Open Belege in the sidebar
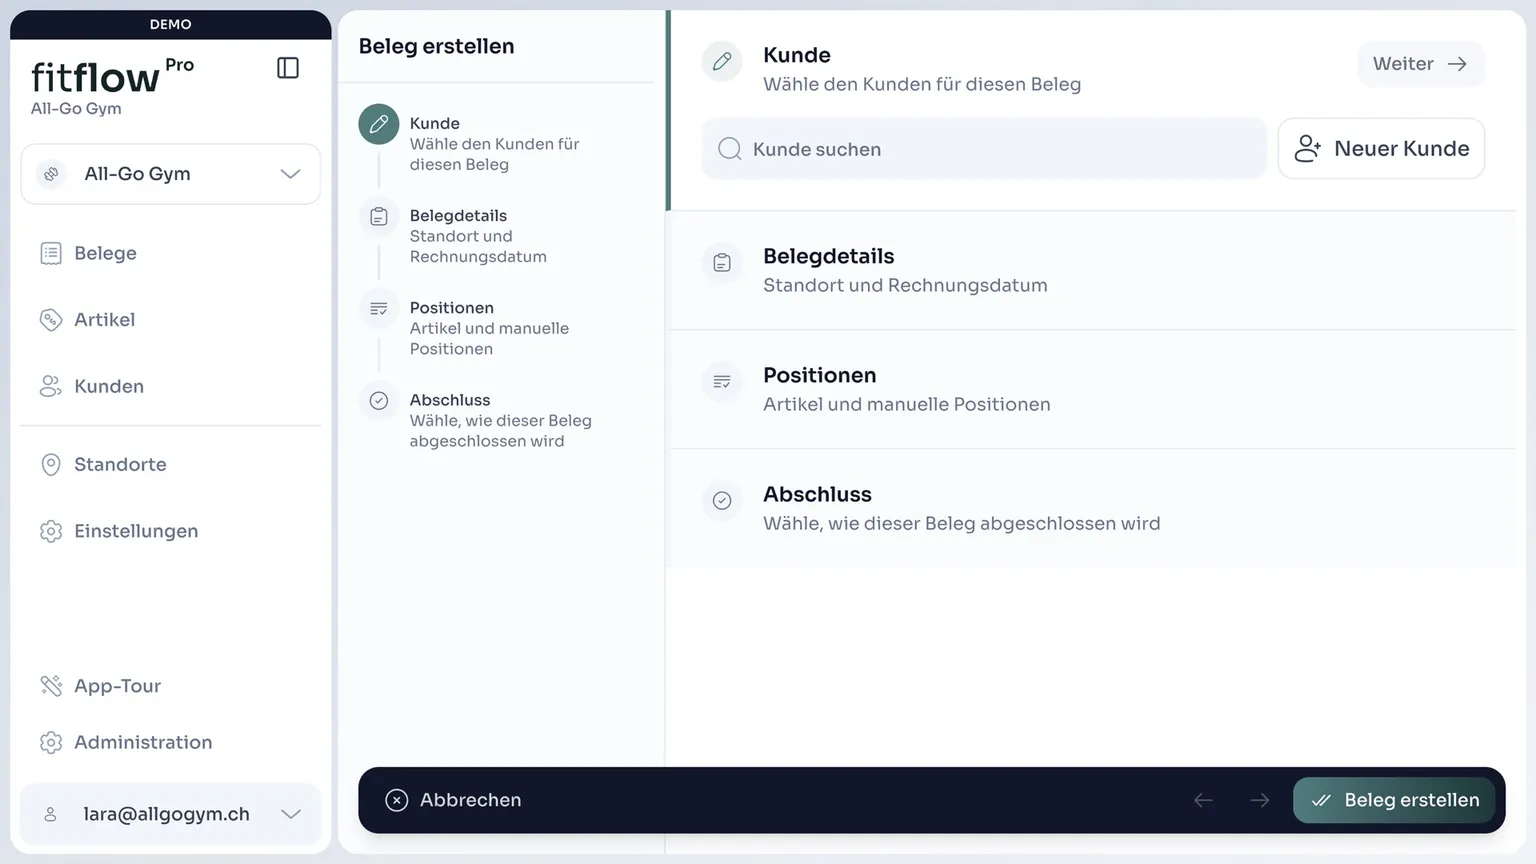The height and width of the screenshot is (864, 1536). click(171, 254)
